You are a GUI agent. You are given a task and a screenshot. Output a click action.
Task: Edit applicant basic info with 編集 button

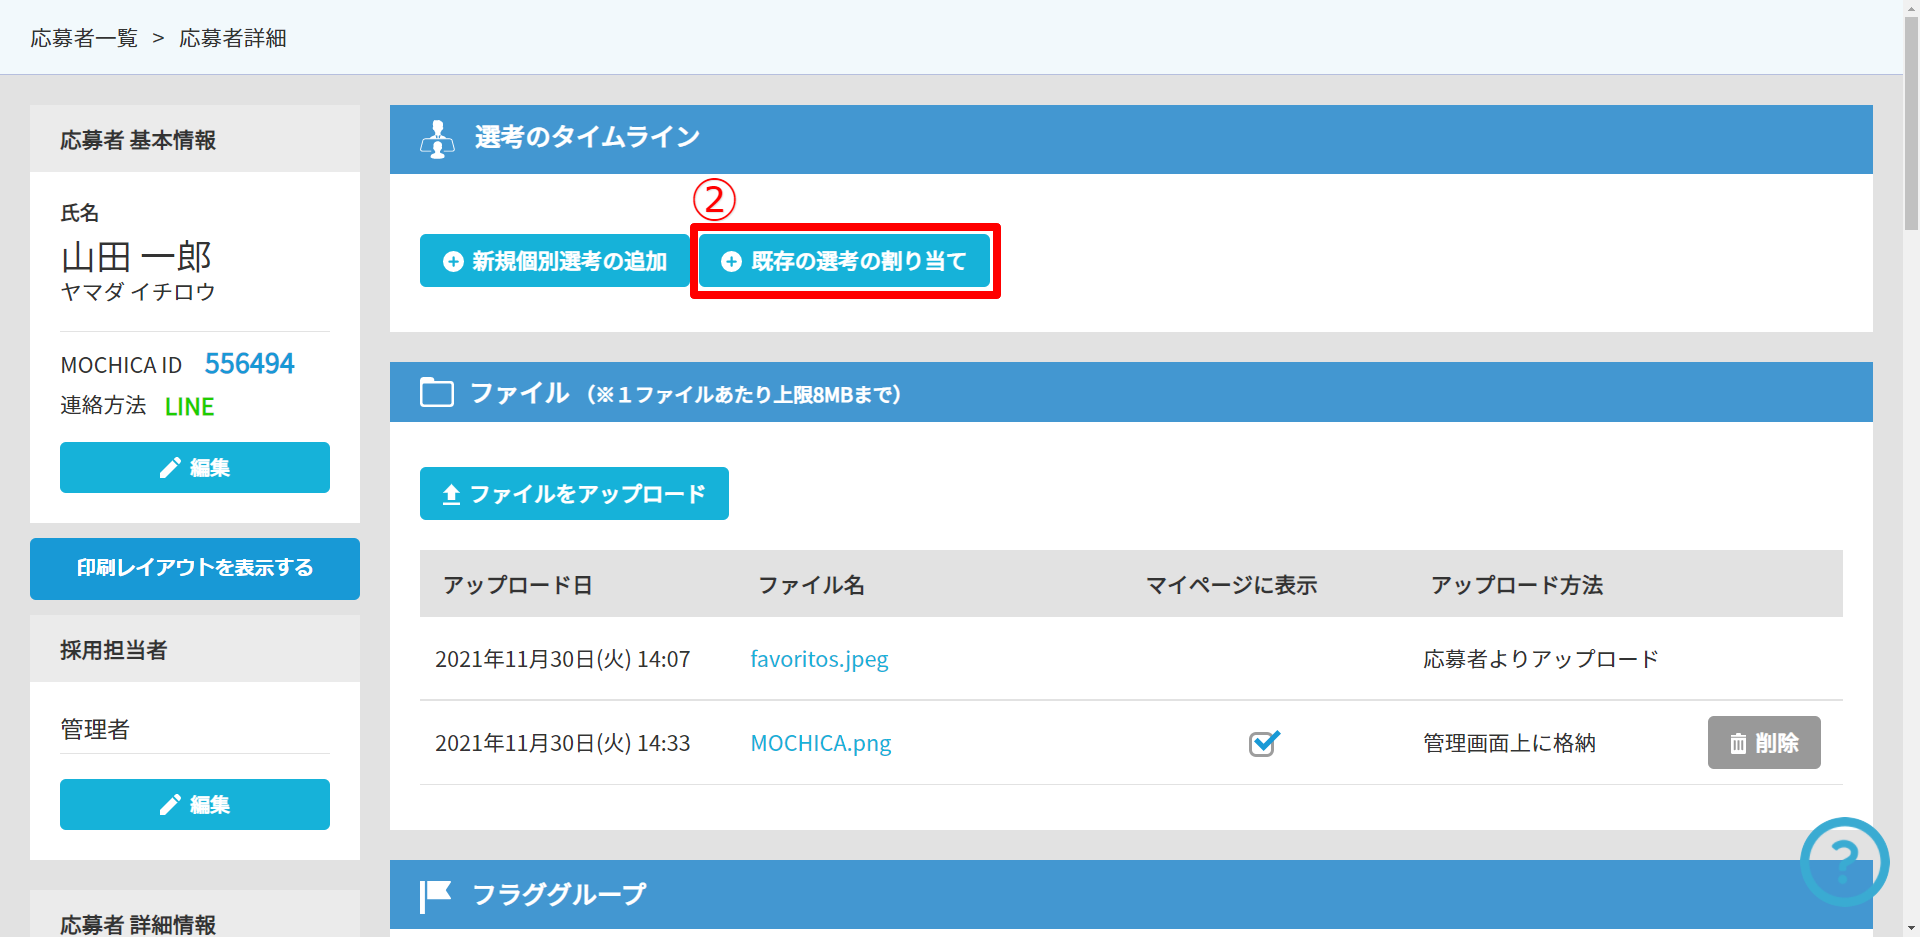[195, 467]
